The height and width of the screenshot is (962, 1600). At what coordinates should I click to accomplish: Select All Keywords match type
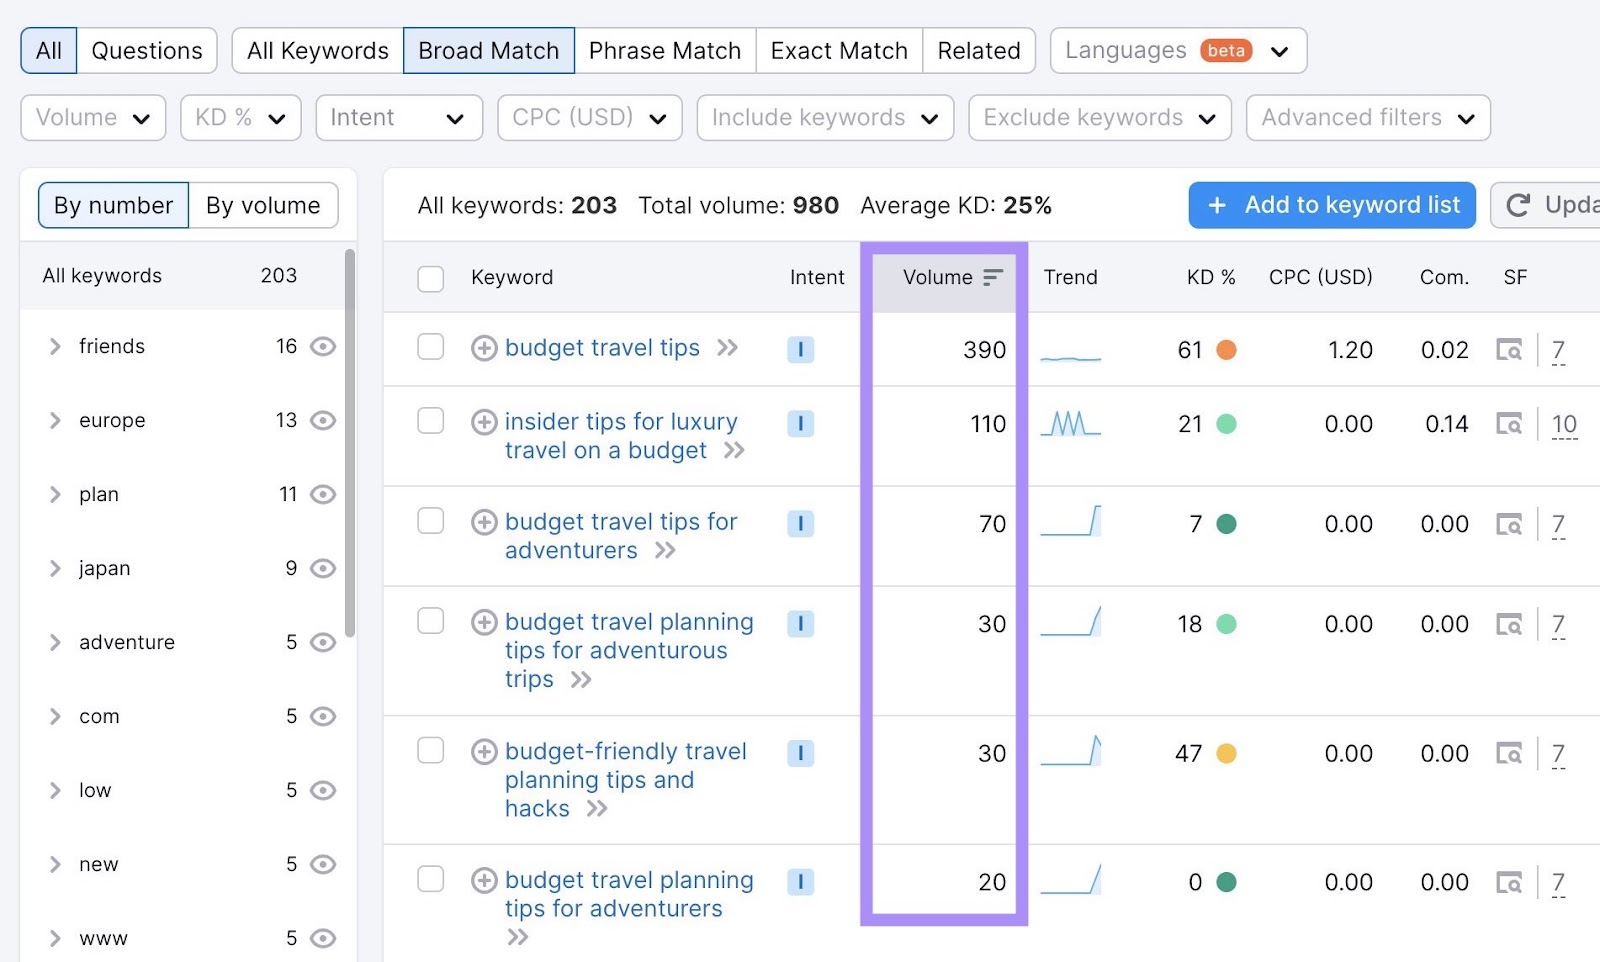(318, 51)
